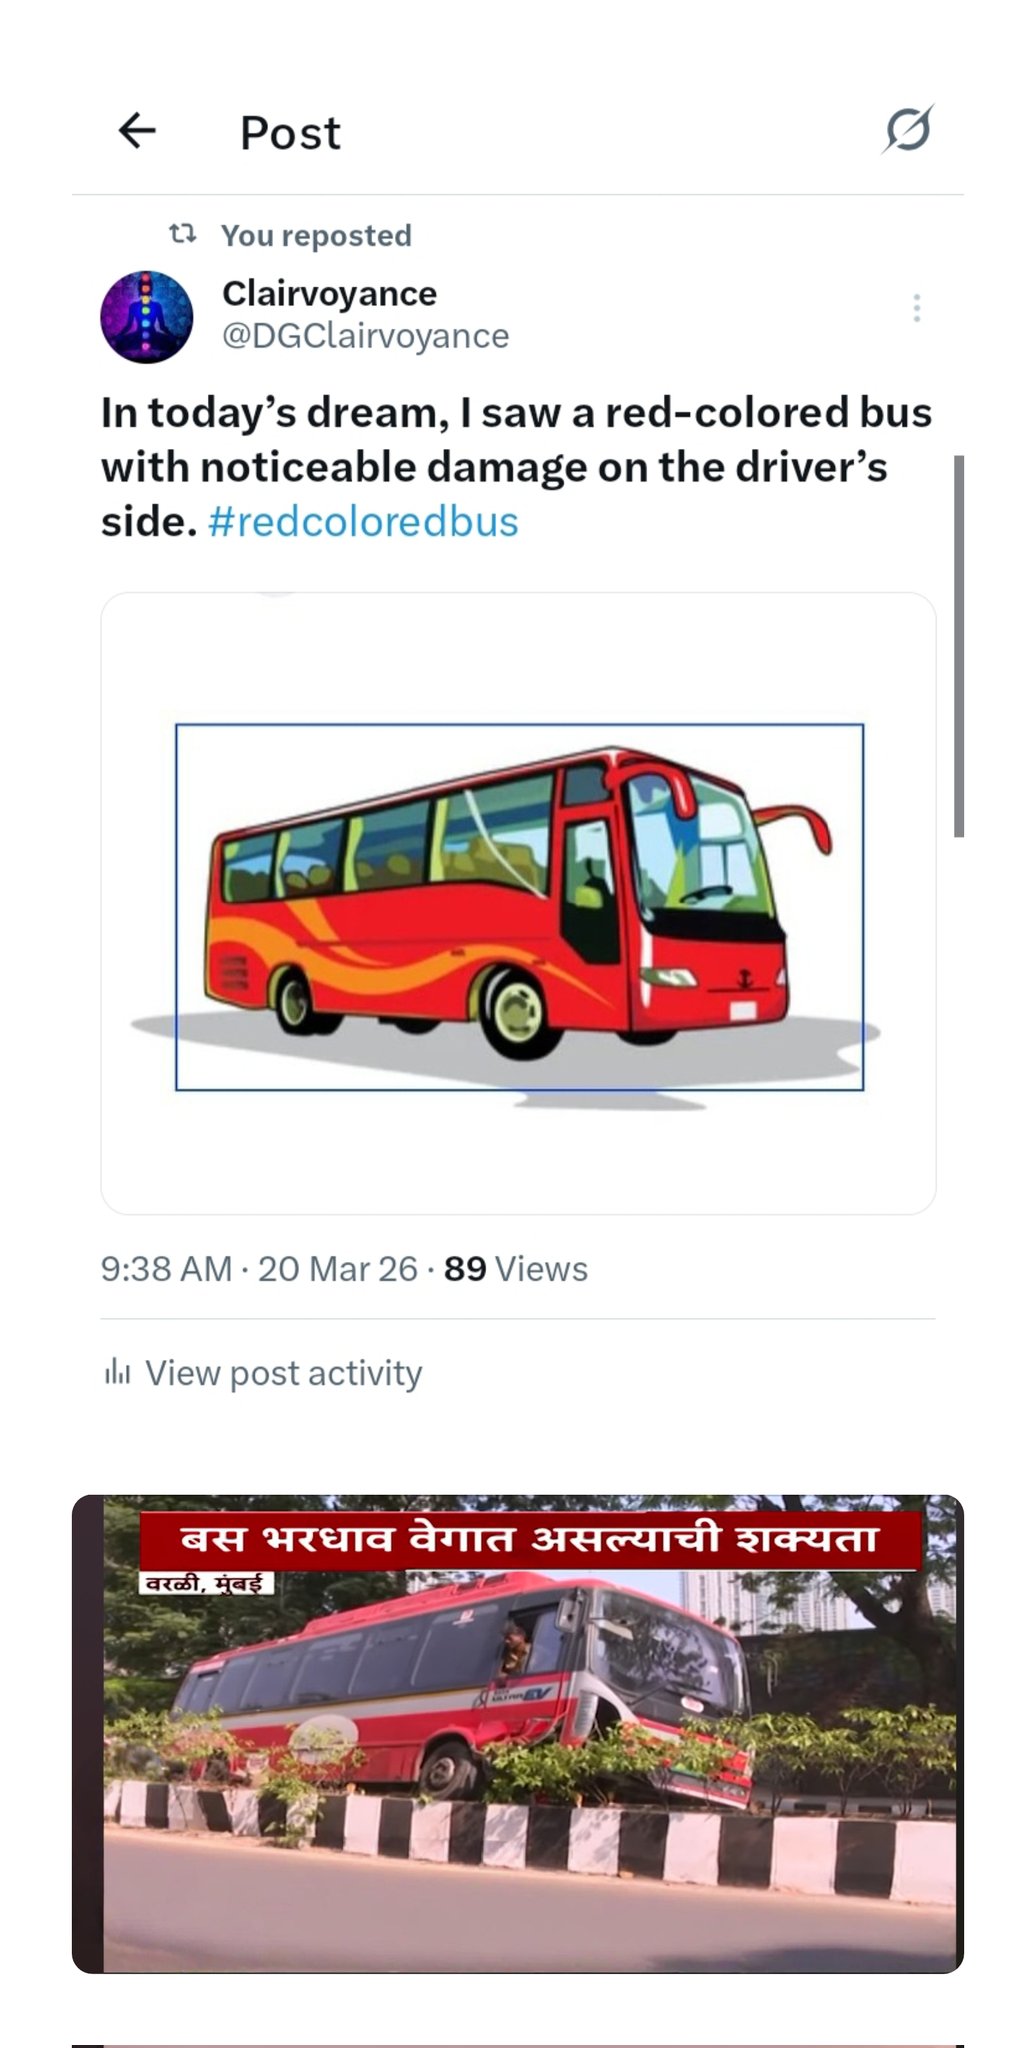Screen dimensions: 1036x2048
Task: Tap the 89 Views count
Action: (515, 1268)
